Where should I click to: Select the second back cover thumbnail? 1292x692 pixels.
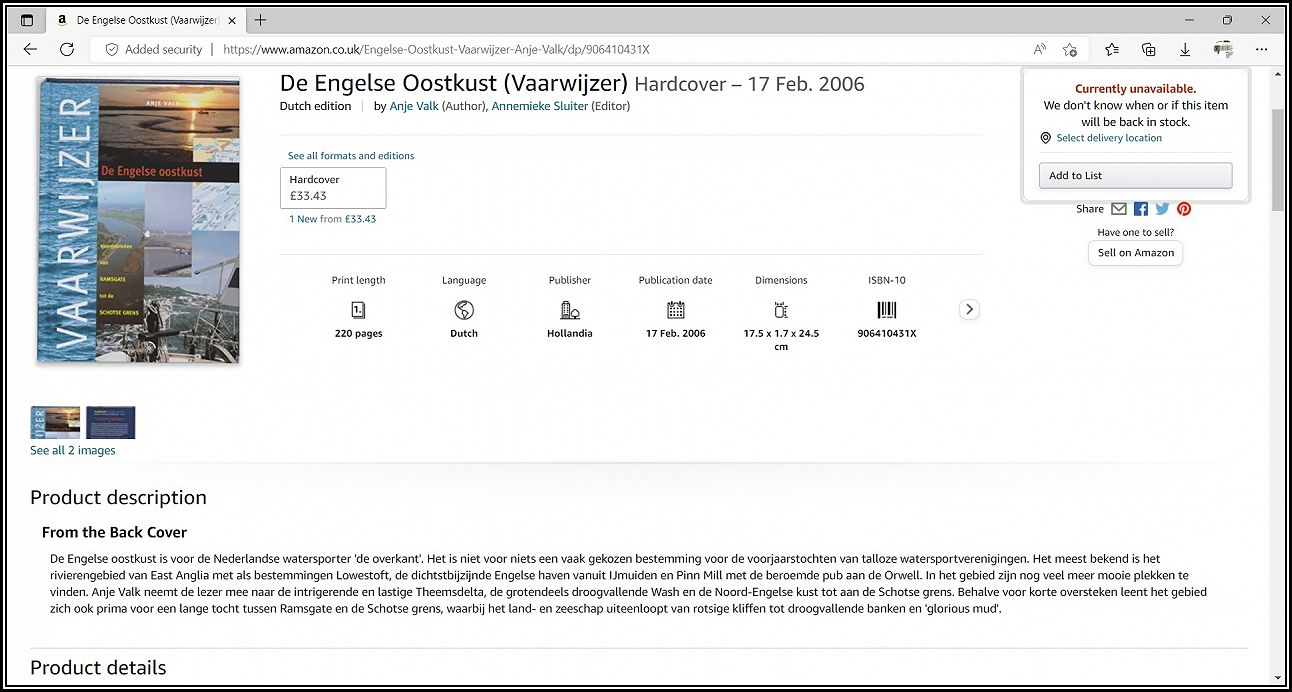pyautogui.click(x=110, y=422)
